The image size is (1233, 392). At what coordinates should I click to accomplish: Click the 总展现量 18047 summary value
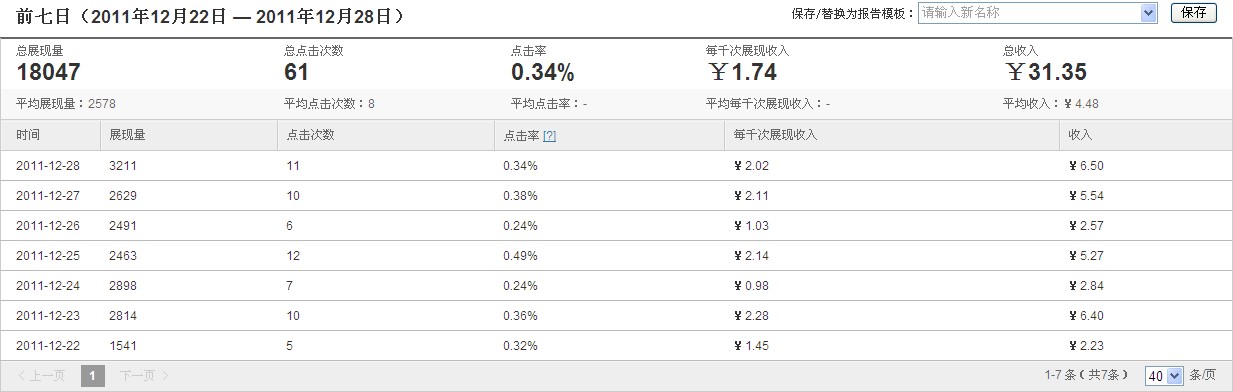(48, 72)
